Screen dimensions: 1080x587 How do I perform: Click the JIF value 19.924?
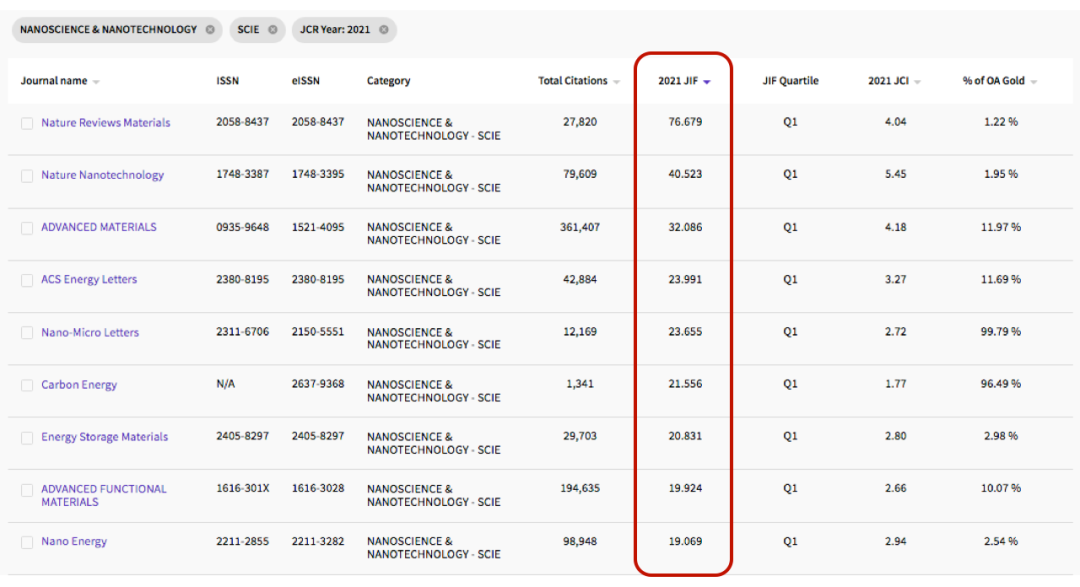(685, 488)
